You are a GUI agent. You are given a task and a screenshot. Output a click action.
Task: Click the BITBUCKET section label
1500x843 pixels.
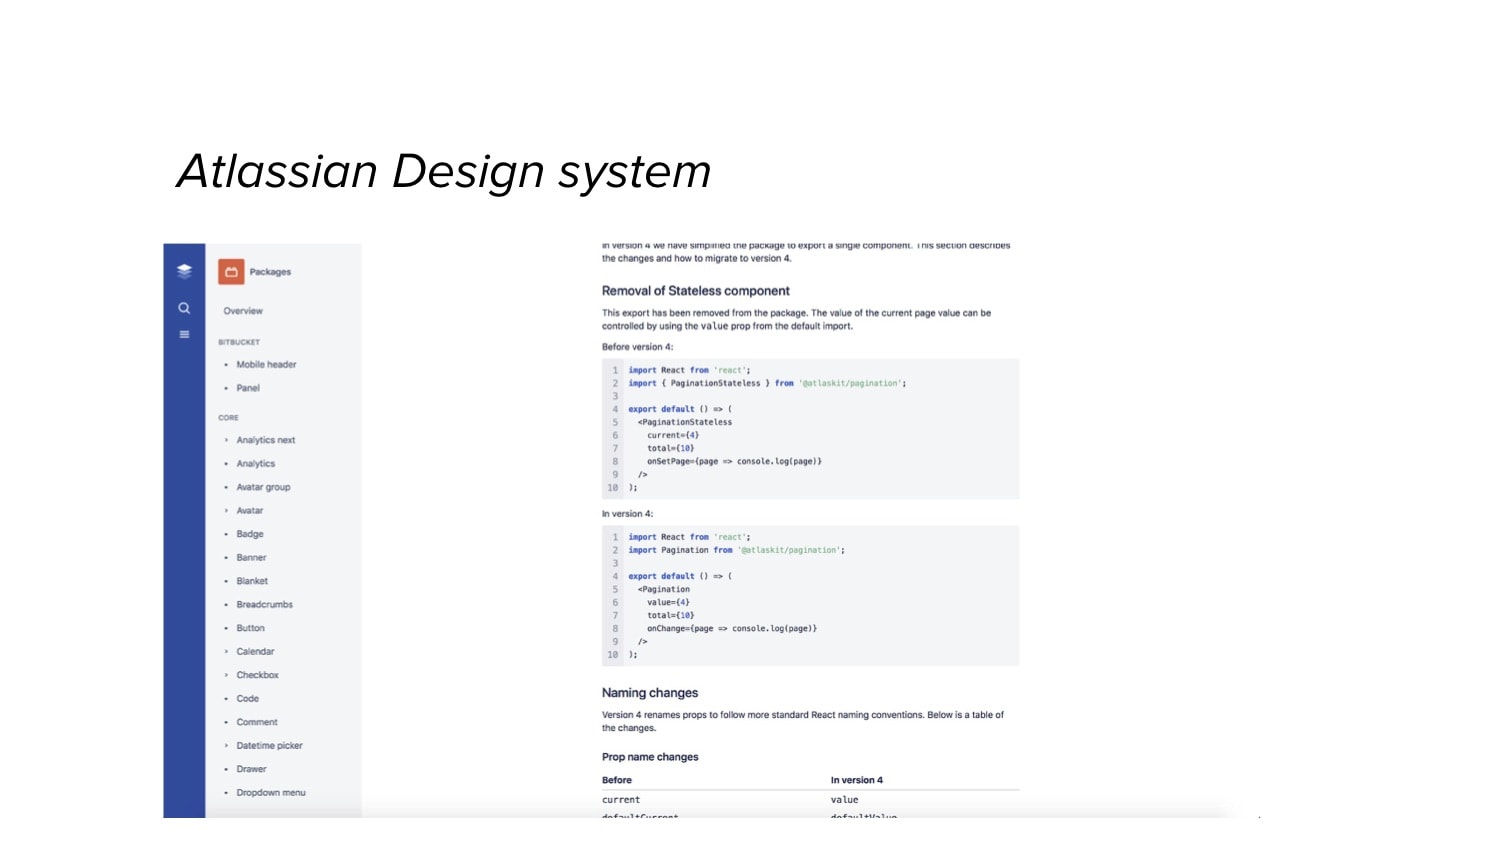point(239,342)
